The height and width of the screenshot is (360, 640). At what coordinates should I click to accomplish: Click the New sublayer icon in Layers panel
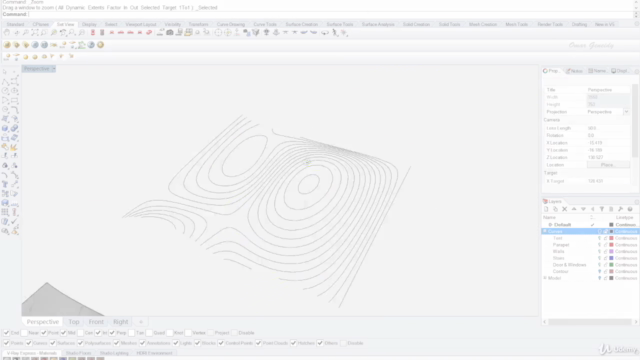click(x=555, y=209)
